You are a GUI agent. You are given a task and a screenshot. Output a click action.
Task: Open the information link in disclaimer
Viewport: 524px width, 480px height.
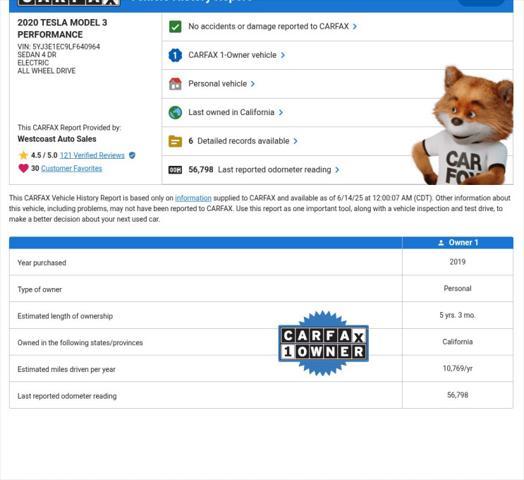coord(193,198)
